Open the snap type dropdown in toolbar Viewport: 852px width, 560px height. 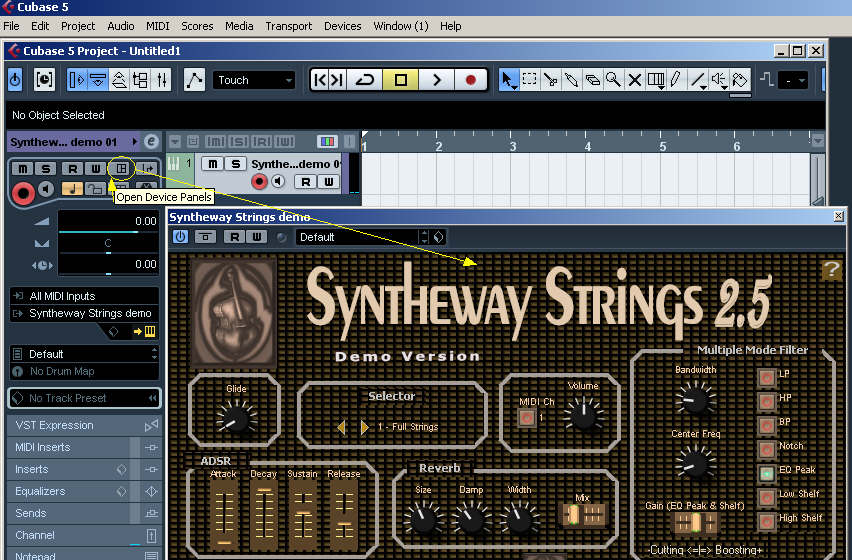pos(793,81)
